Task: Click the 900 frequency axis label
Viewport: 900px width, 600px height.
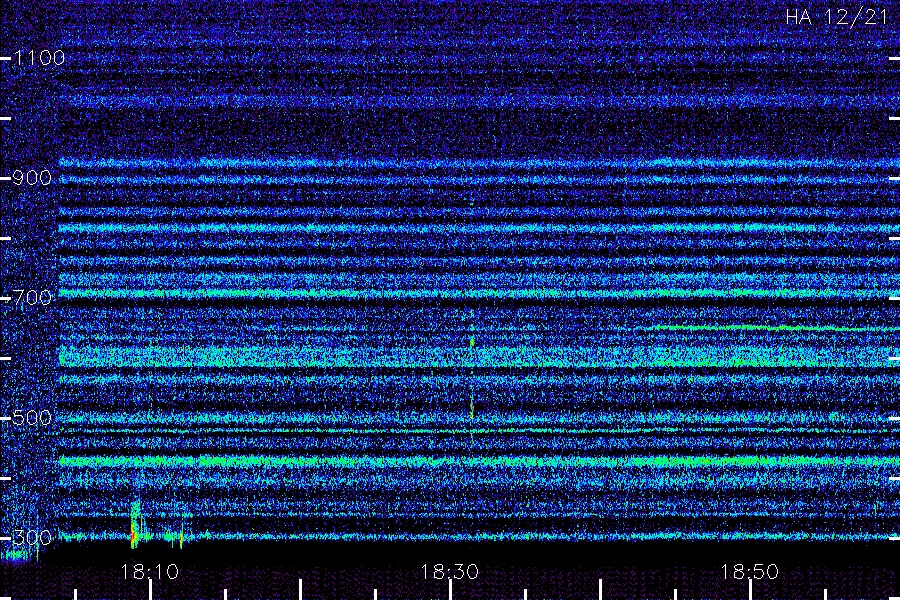Action: click(32, 178)
